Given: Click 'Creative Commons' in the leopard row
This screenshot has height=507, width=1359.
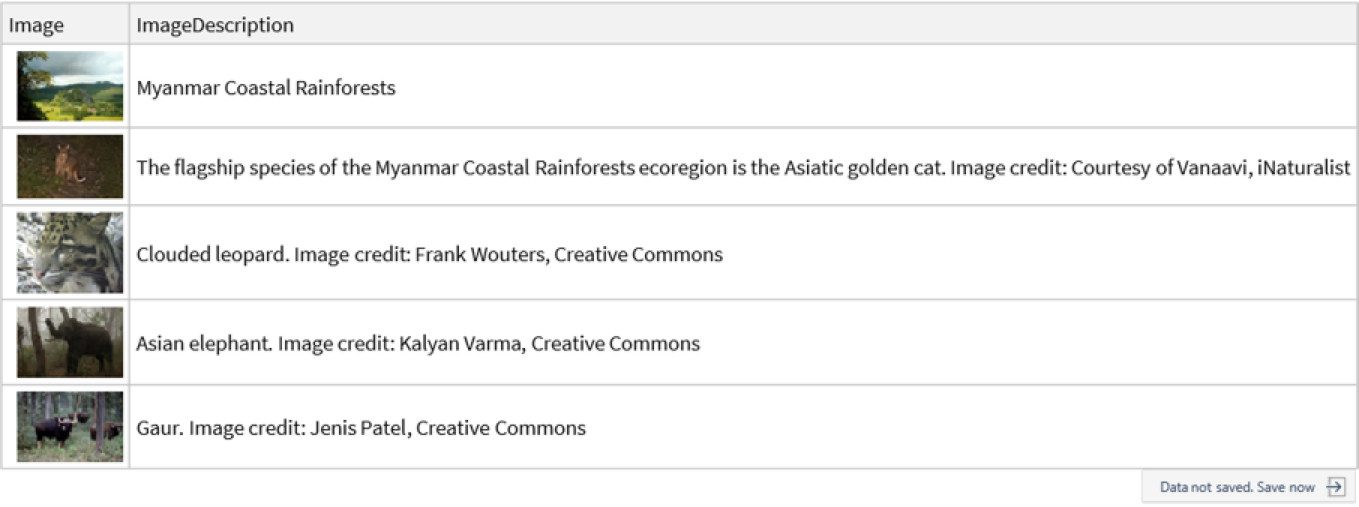Looking at the screenshot, I should (638, 254).
